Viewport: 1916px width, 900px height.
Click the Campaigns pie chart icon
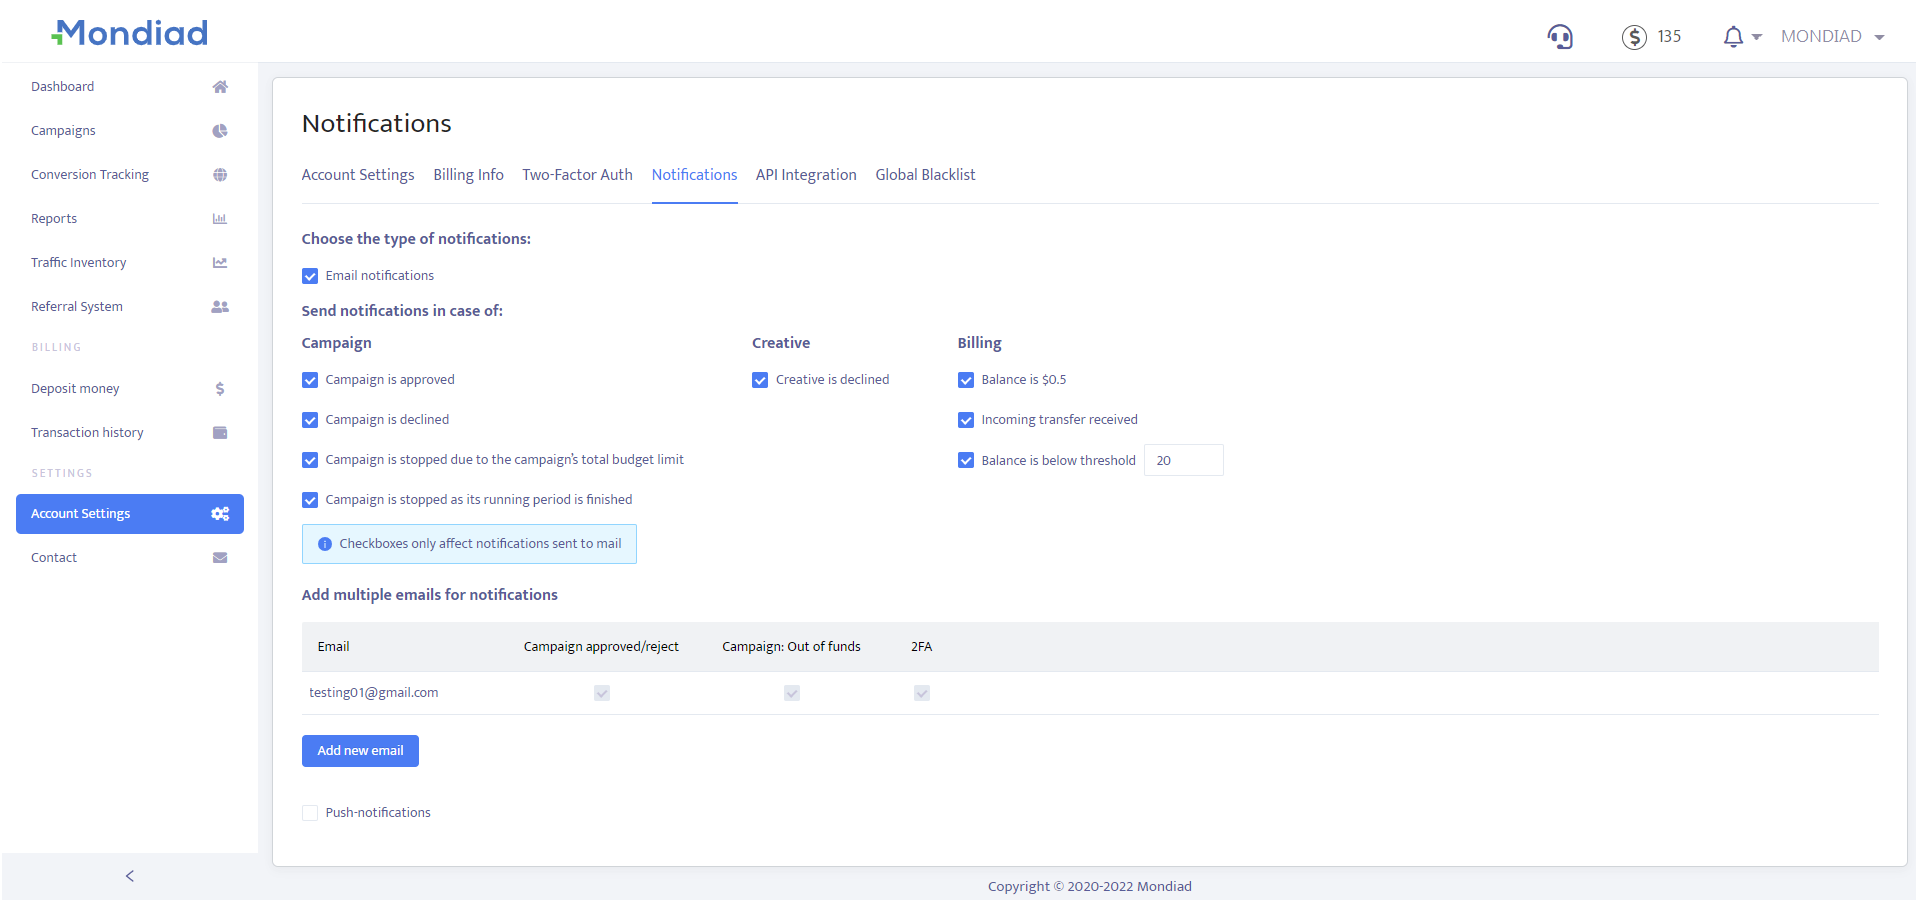[220, 131]
